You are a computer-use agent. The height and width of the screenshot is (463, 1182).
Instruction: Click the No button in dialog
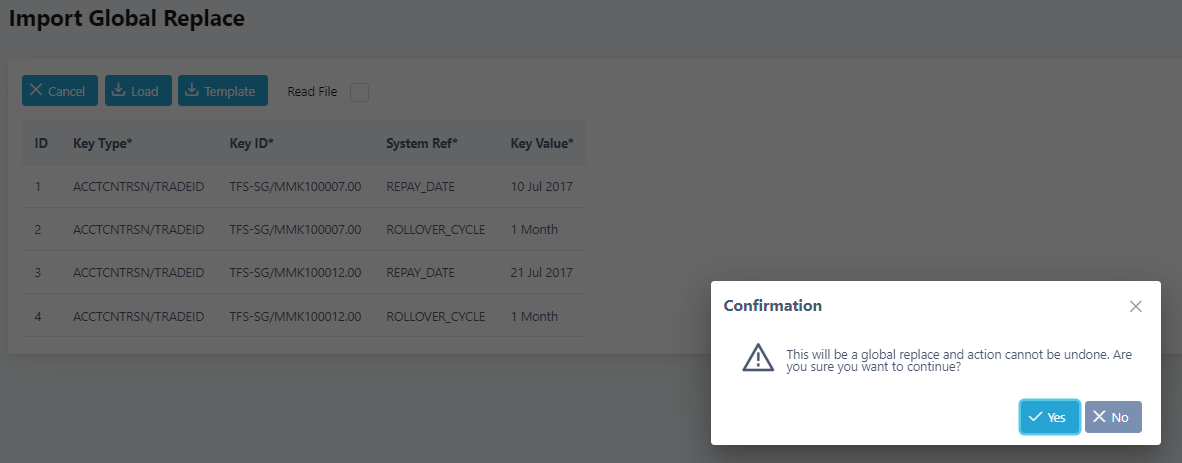pyautogui.click(x=1113, y=417)
